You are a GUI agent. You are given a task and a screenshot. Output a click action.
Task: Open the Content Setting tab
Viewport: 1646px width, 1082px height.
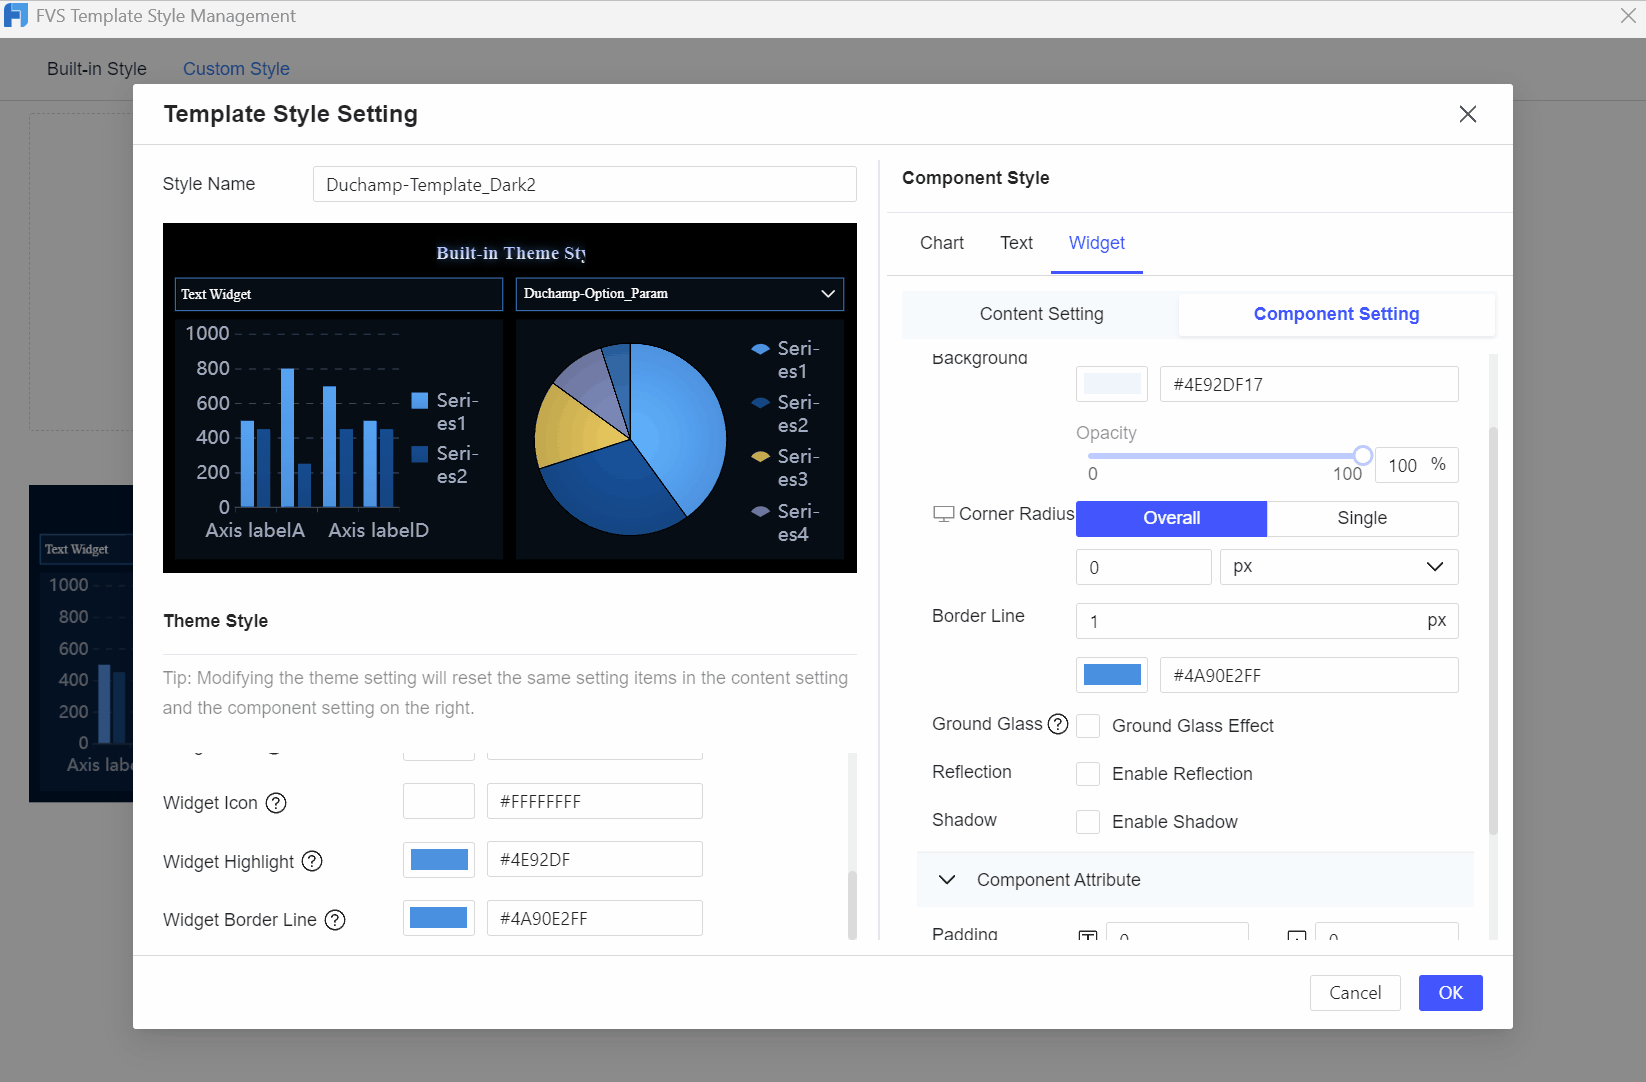tap(1041, 314)
